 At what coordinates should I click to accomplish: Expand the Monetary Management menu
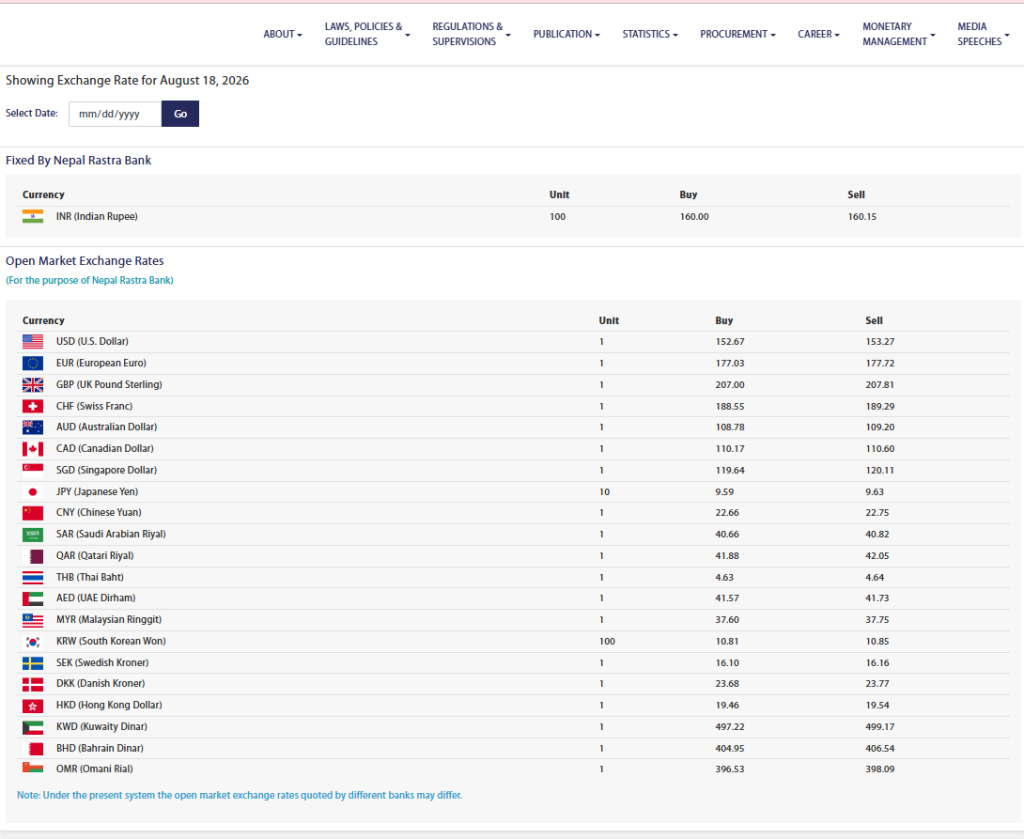click(x=899, y=34)
